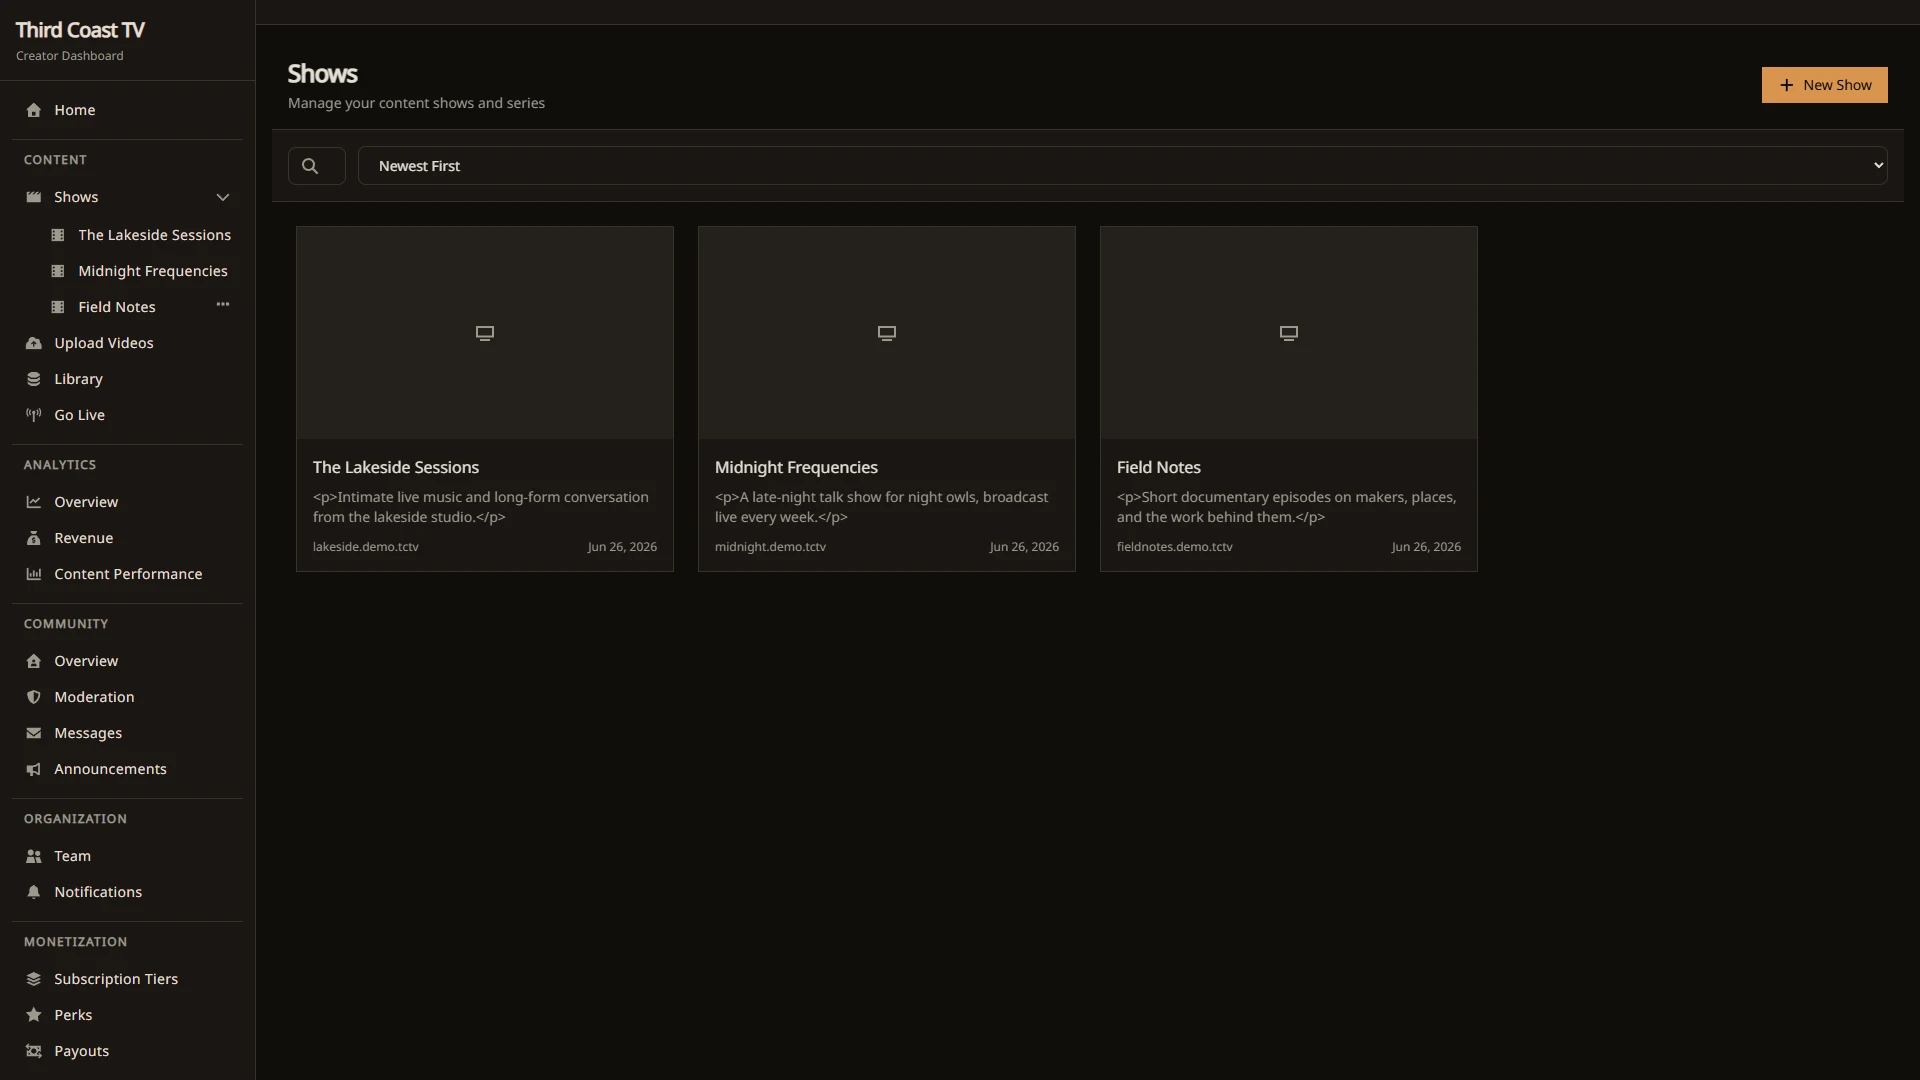Screen dimensions: 1920x1080
Task: Open the Messages page
Action: 127,733
